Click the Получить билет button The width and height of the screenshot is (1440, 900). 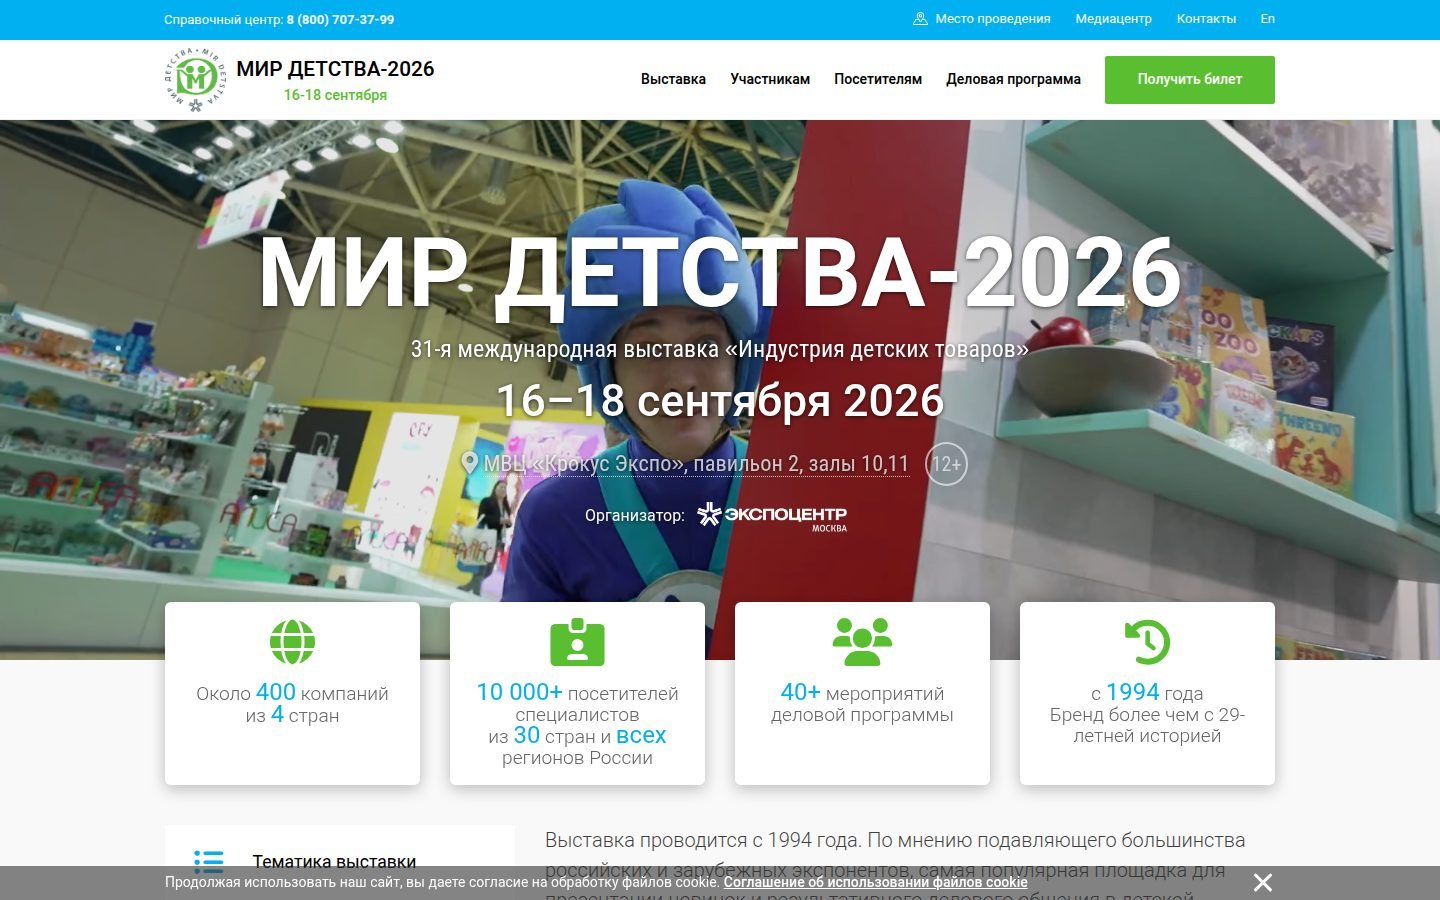click(1190, 80)
